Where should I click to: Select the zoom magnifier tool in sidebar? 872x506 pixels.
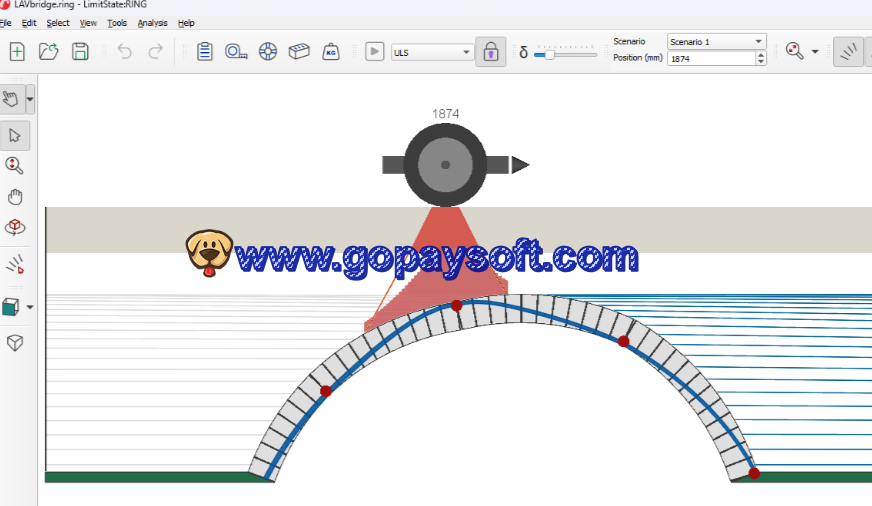15,165
